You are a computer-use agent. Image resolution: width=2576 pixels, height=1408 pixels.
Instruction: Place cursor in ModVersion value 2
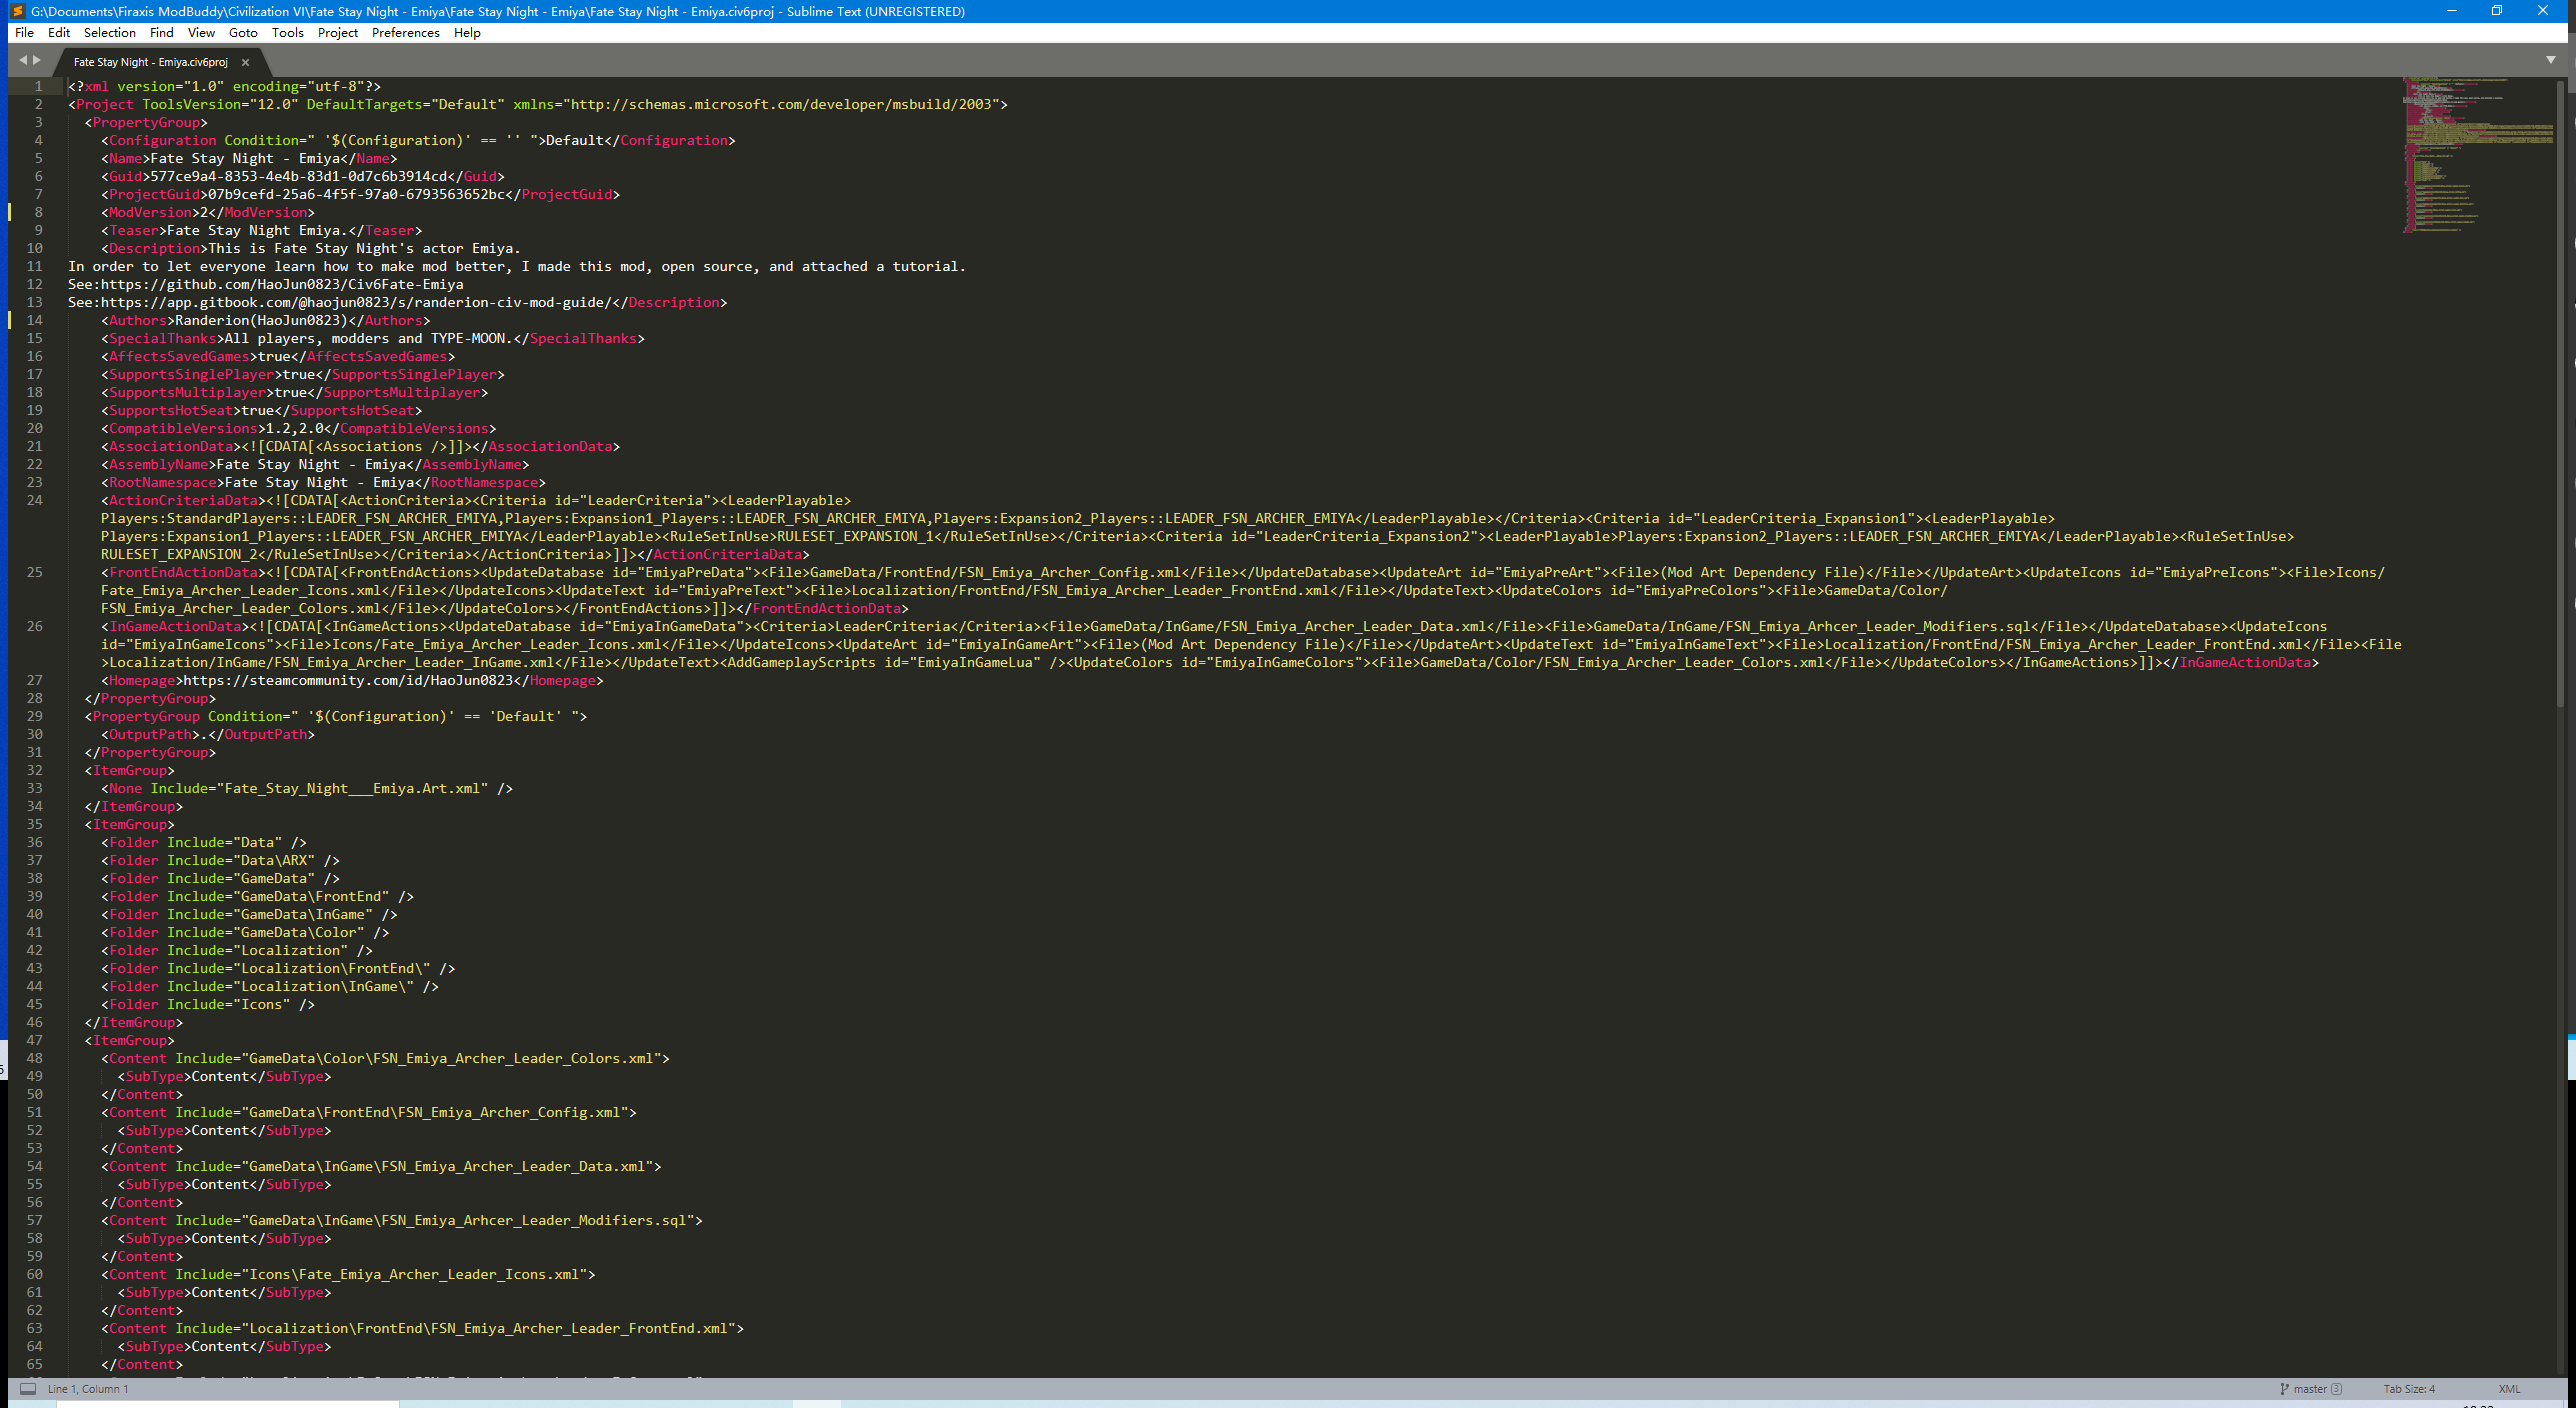coord(204,212)
